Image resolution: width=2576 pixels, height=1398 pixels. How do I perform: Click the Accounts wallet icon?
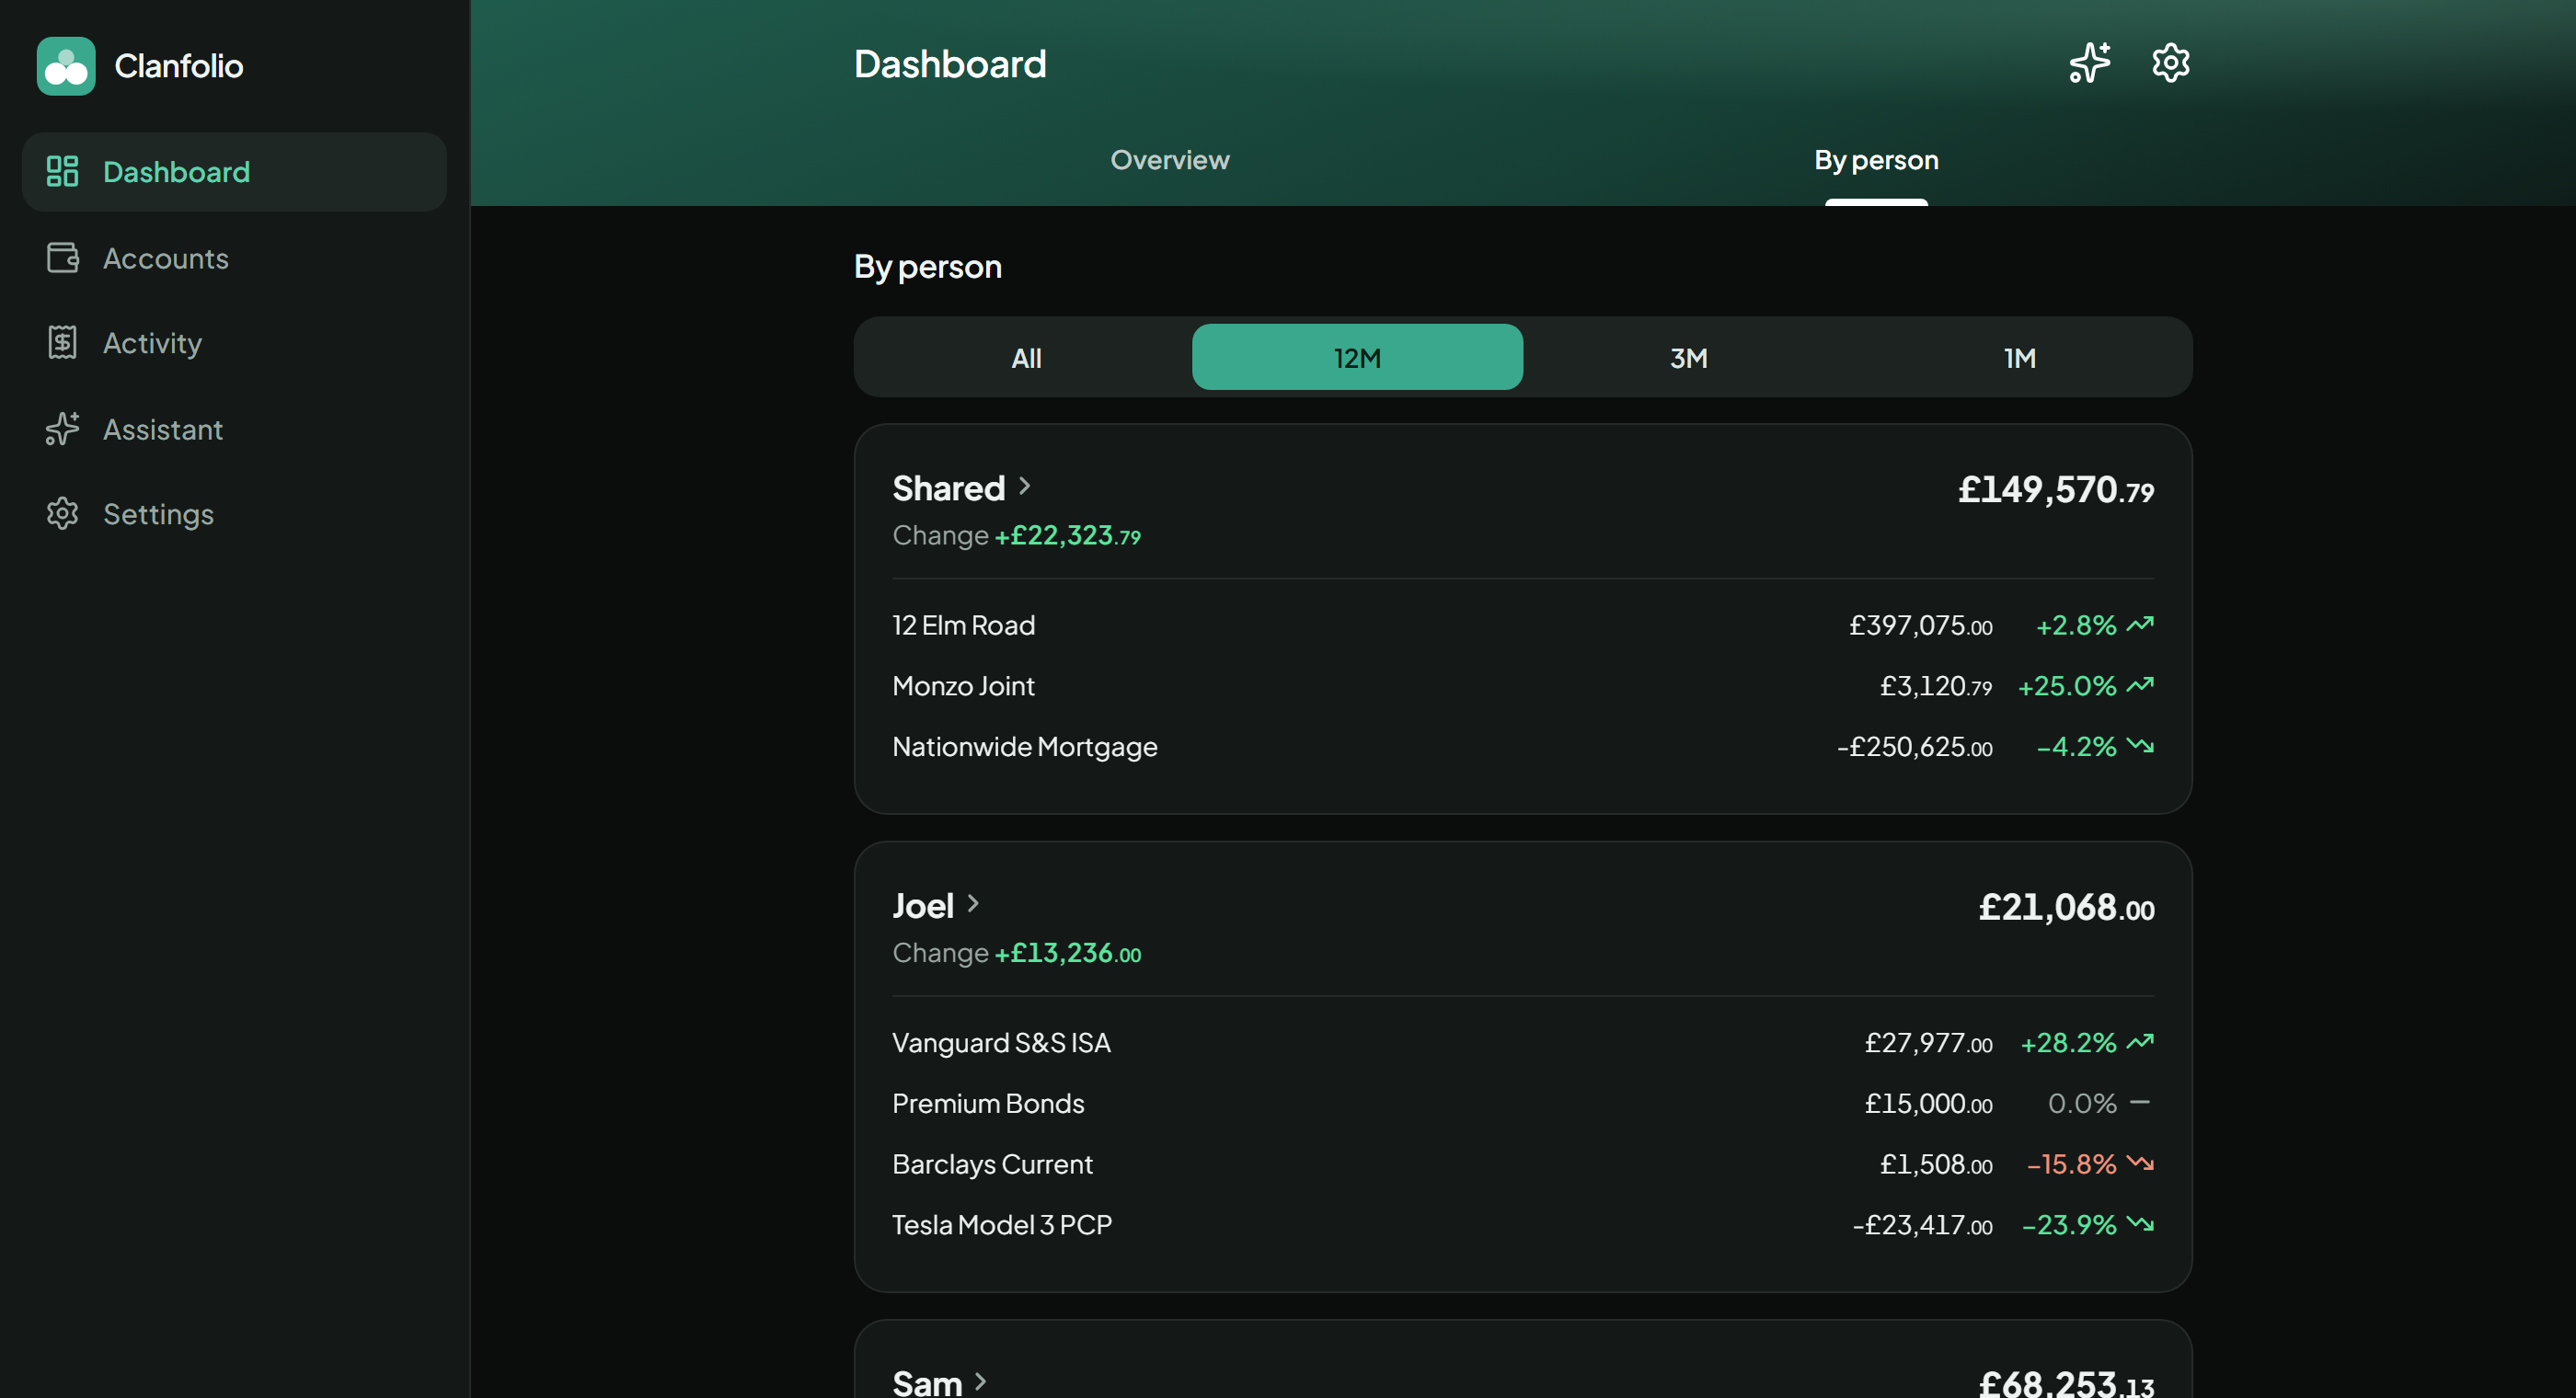click(x=62, y=258)
